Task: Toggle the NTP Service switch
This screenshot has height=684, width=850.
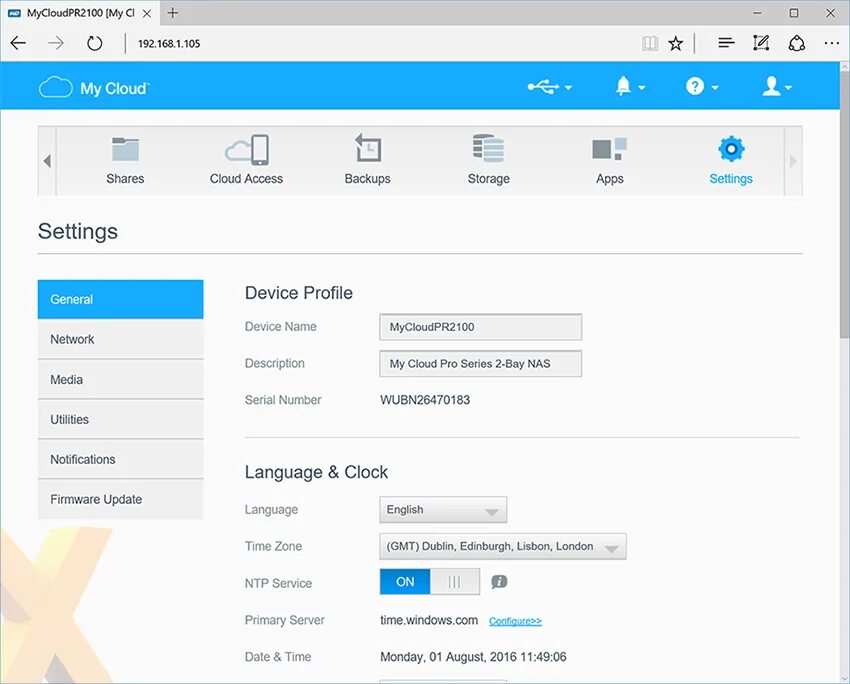Action: (429, 582)
